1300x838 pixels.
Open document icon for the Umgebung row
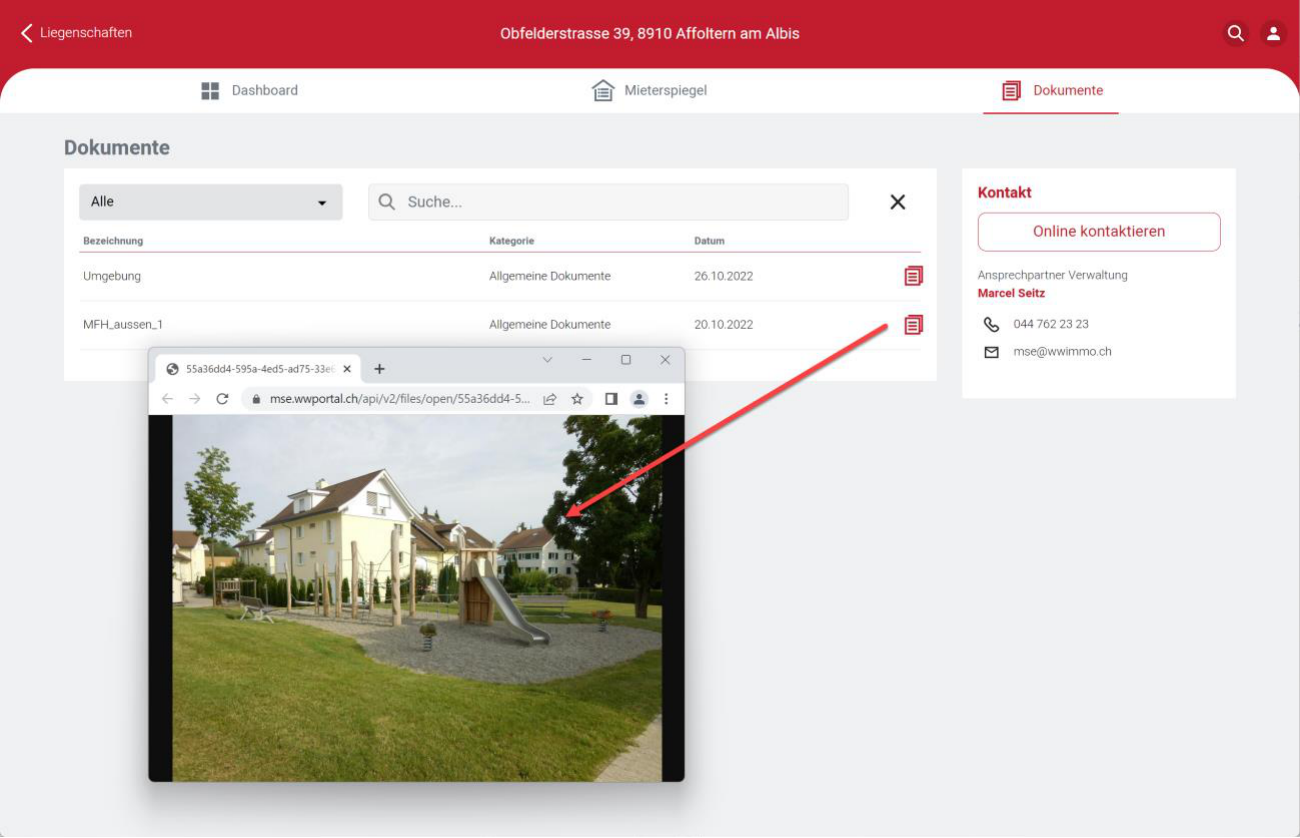coord(913,276)
